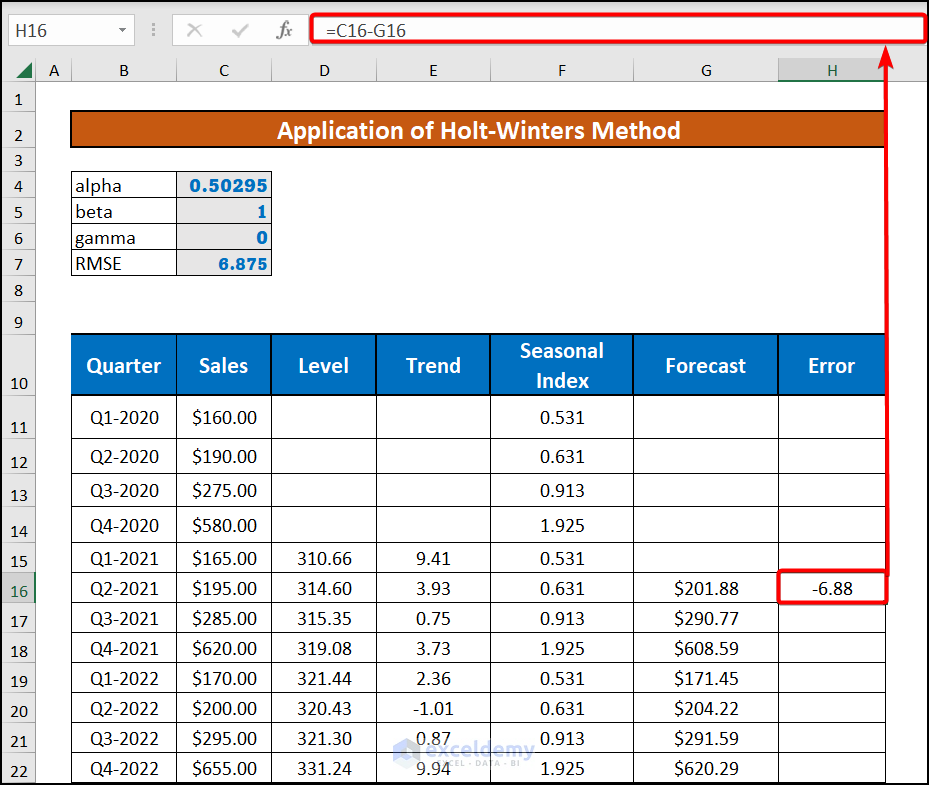This screenshot has width=929, height=785.
Task: Click the Enter checkmark formula bar icon
Action: pos(240,30)
